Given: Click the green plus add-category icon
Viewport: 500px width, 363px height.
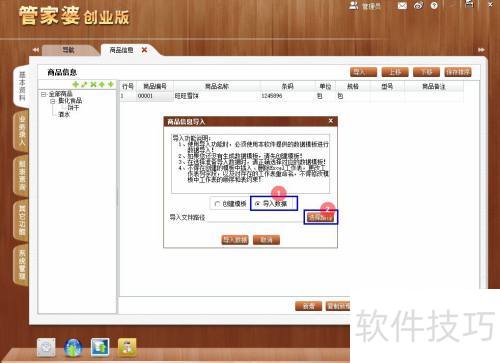Looking at the screenshot, I should click(x=76, y=85).
